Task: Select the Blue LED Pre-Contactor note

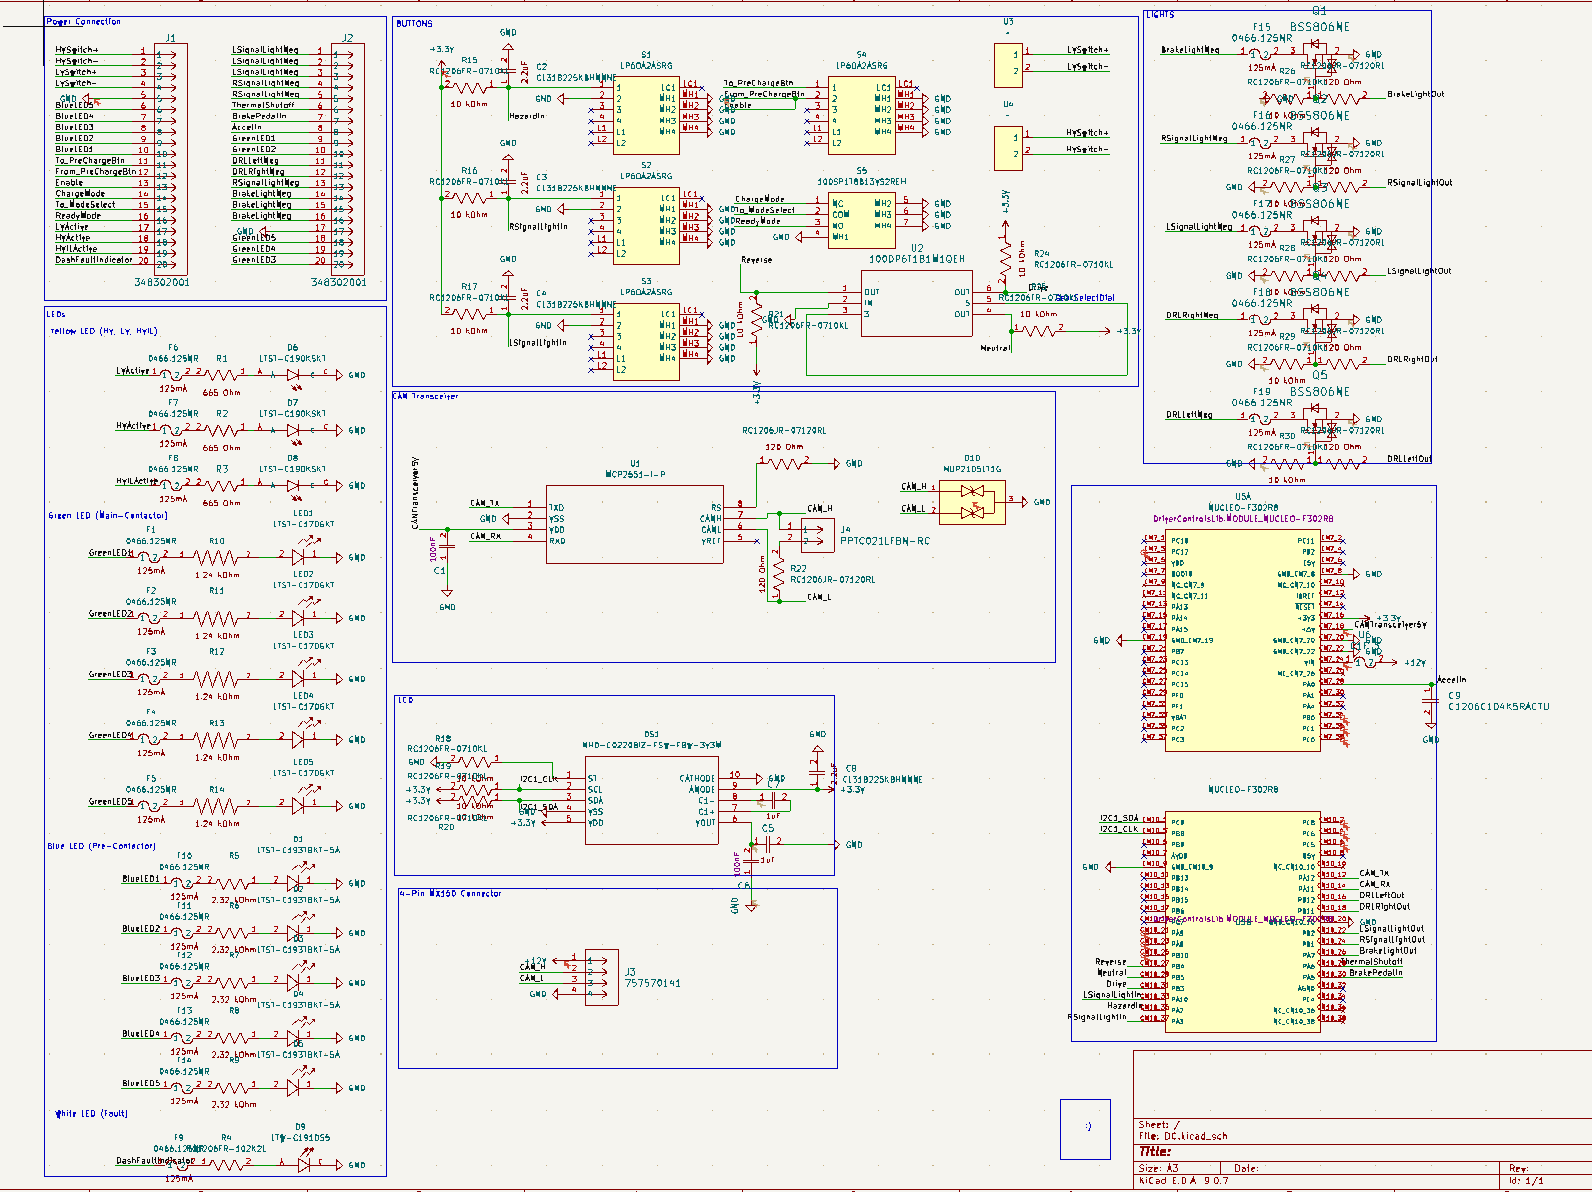Action: (x=101, y=846)
